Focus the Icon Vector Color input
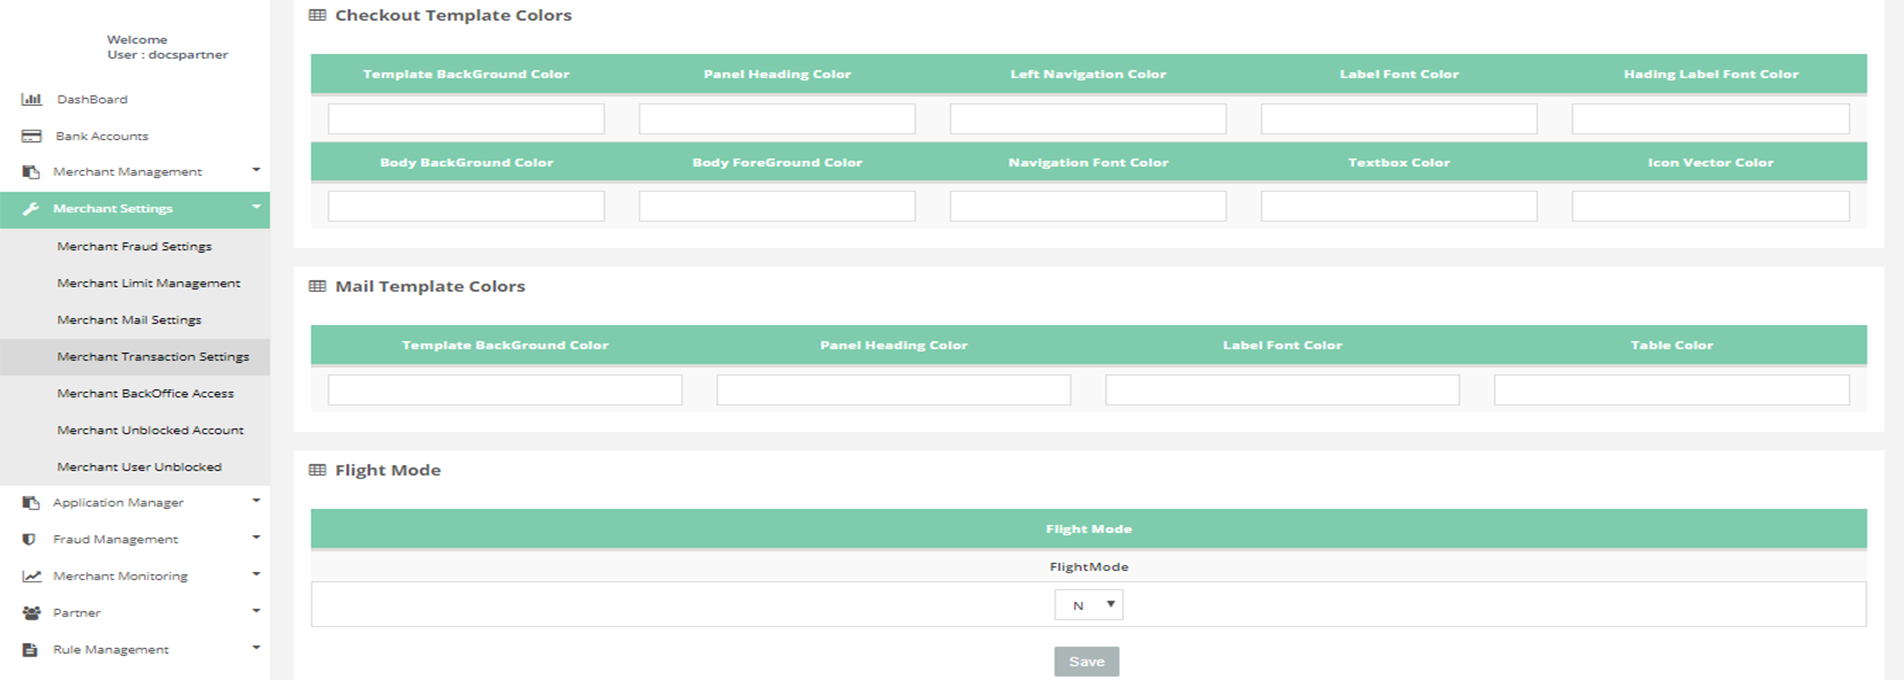1904x680 pixels. (1710, 206)
